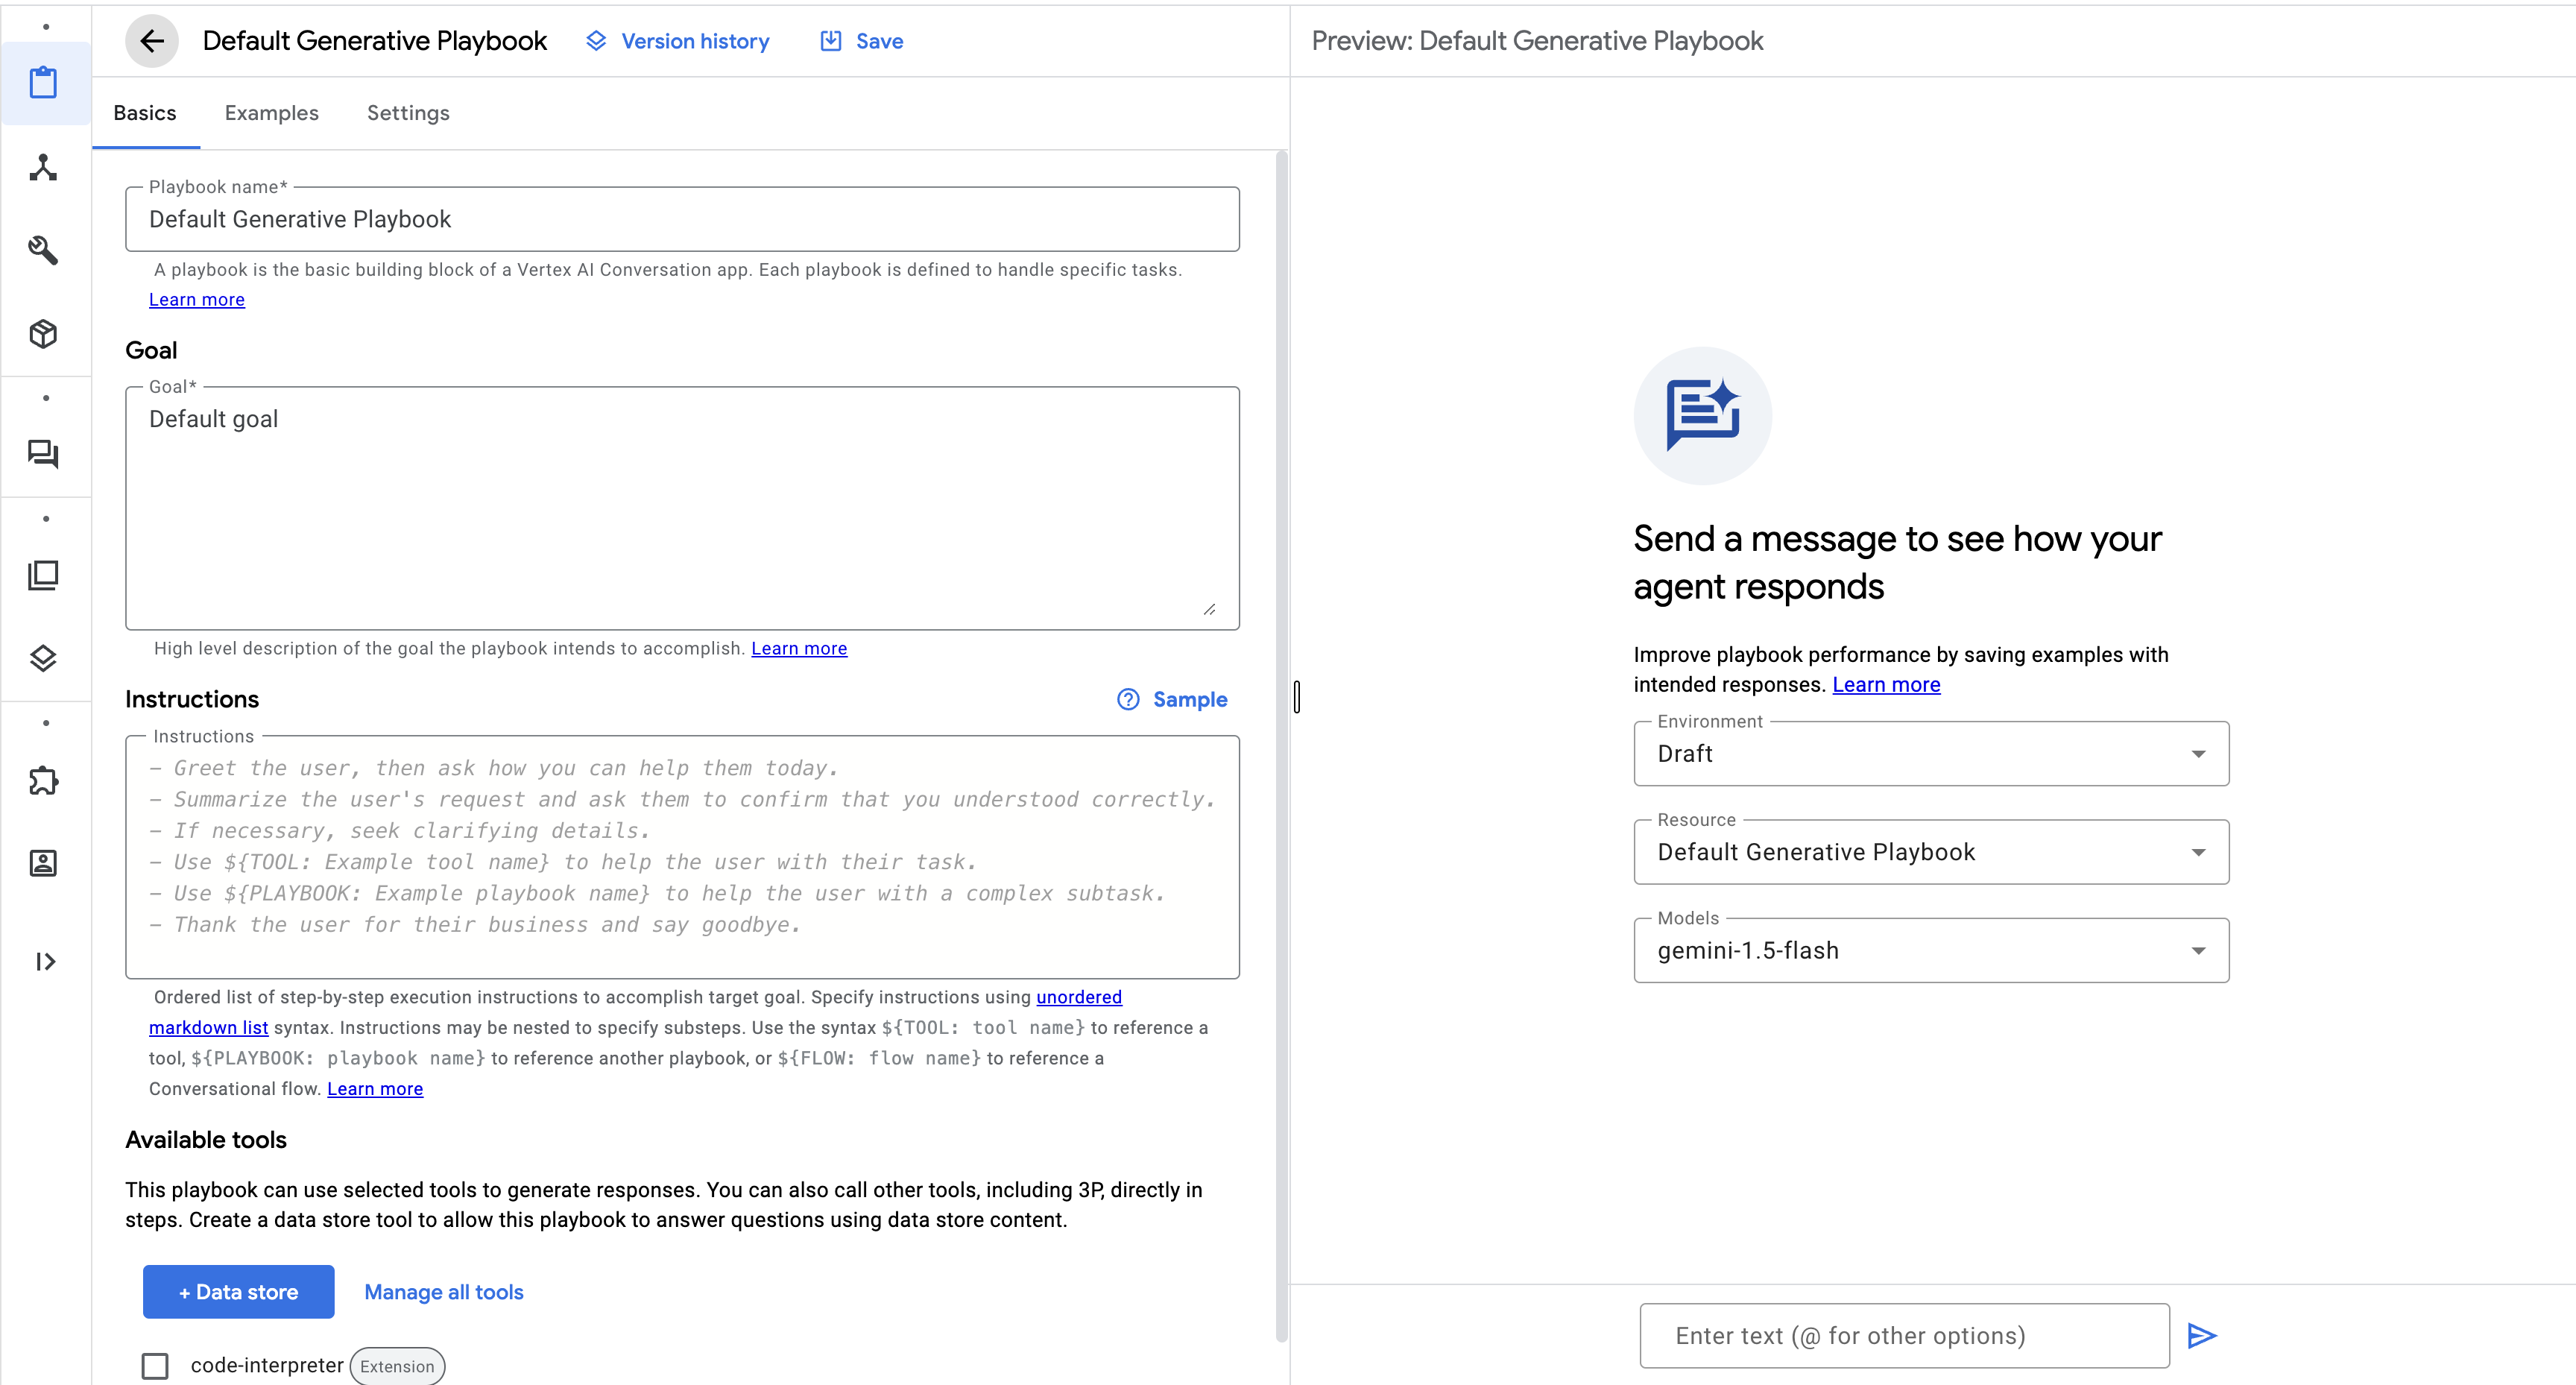The image size is (2576, 1385).
Task: Switch to the Basics tab
Action: [x=145, y=113]
